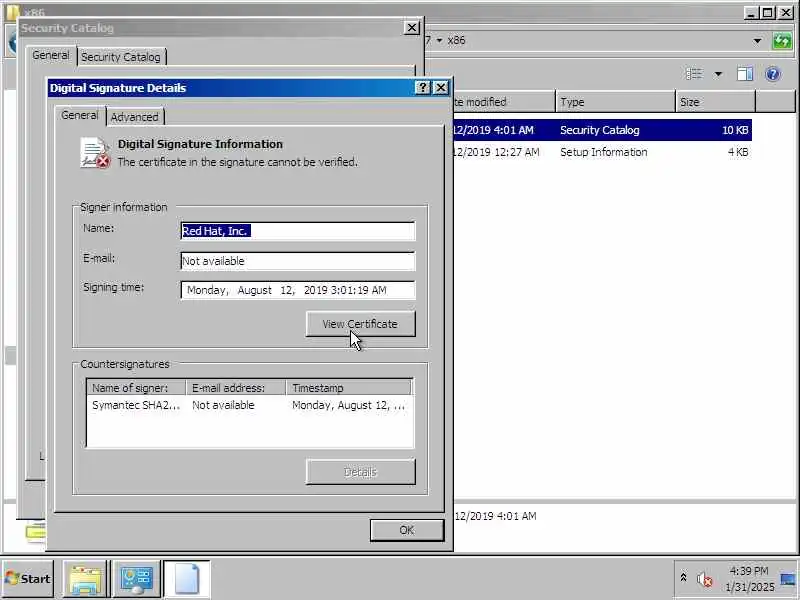Change the view with the views icon
Viewport: 800px width, 600px height.
(x=694, y=74)
